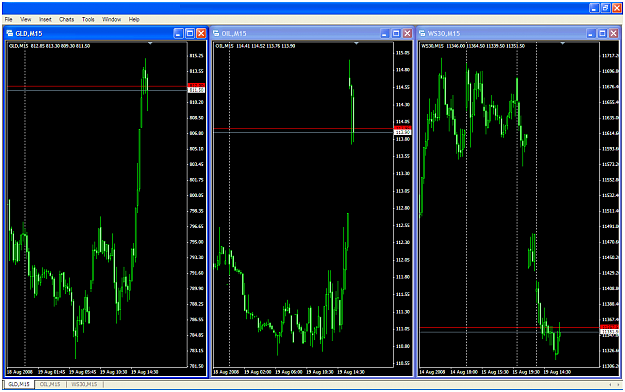This screenshot has width=625, height=392.
Task: Open the Help menu
Action: pyautogui.click(x=134, y=19)
